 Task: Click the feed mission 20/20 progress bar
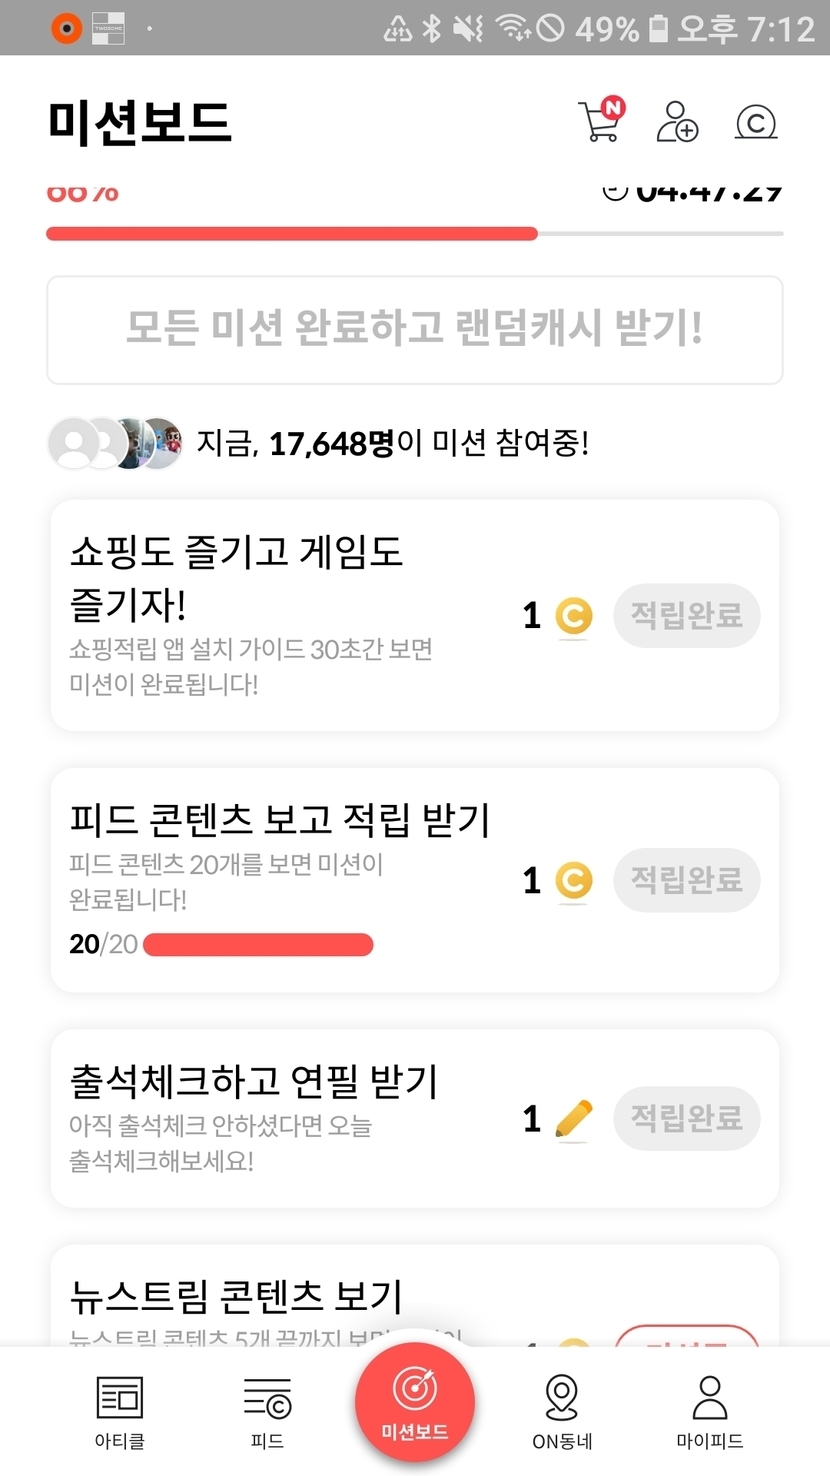pos(258,945)
